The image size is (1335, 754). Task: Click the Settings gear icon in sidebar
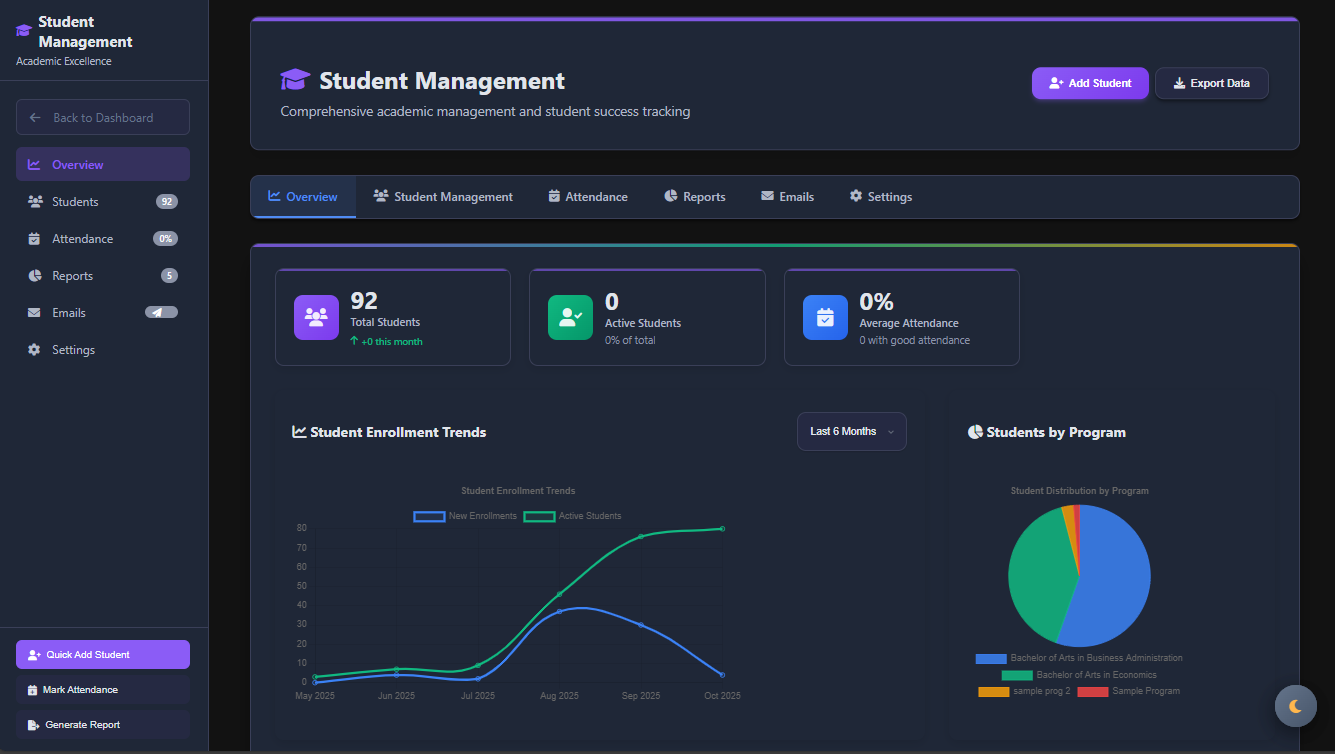tap(34, 350)
